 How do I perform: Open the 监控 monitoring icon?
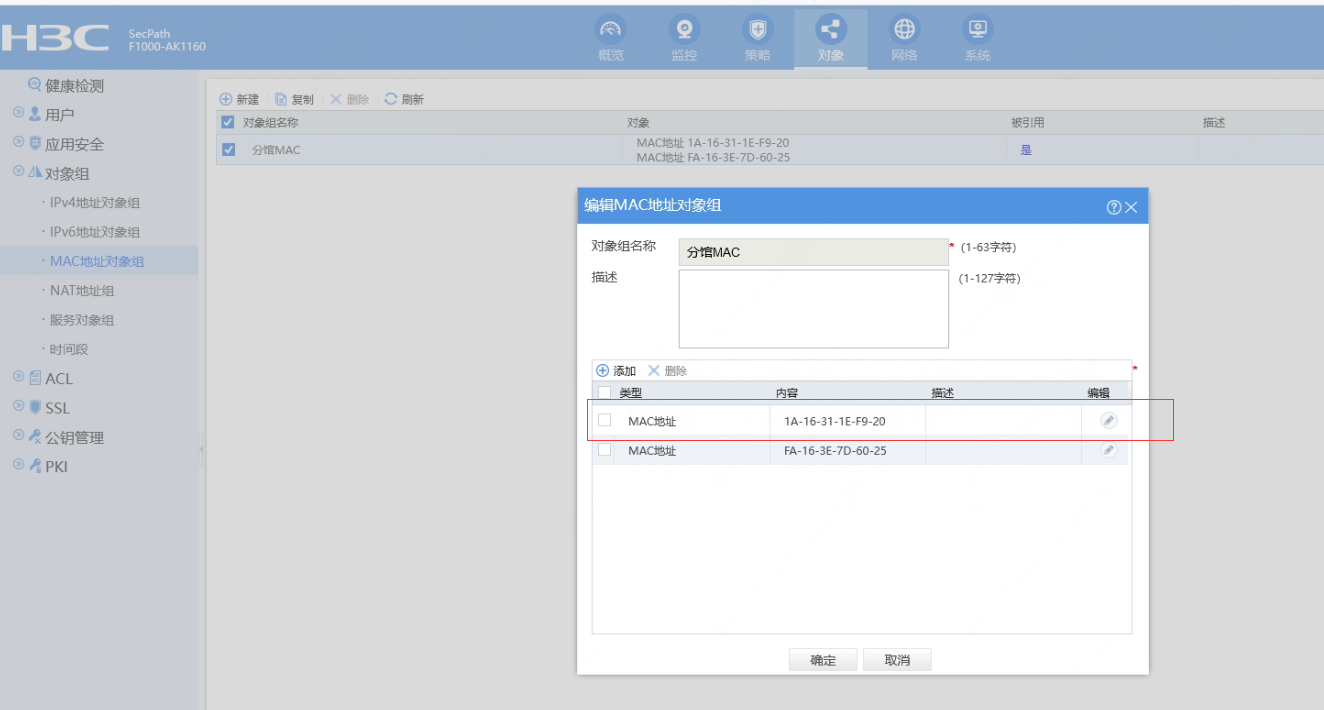pos(684,30)
